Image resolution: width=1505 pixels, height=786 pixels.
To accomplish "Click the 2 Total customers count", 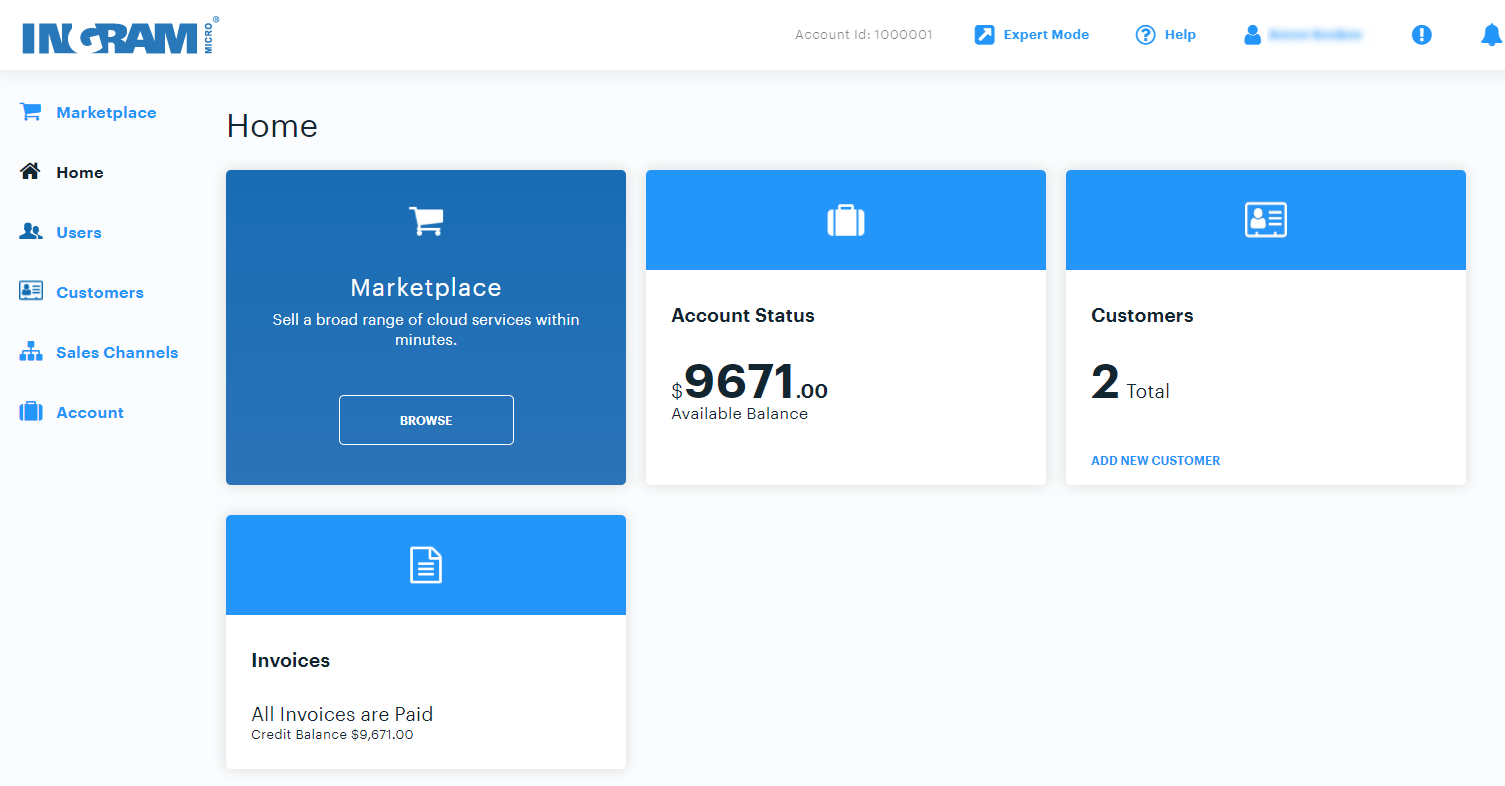I will click(x=1130, y=384).
